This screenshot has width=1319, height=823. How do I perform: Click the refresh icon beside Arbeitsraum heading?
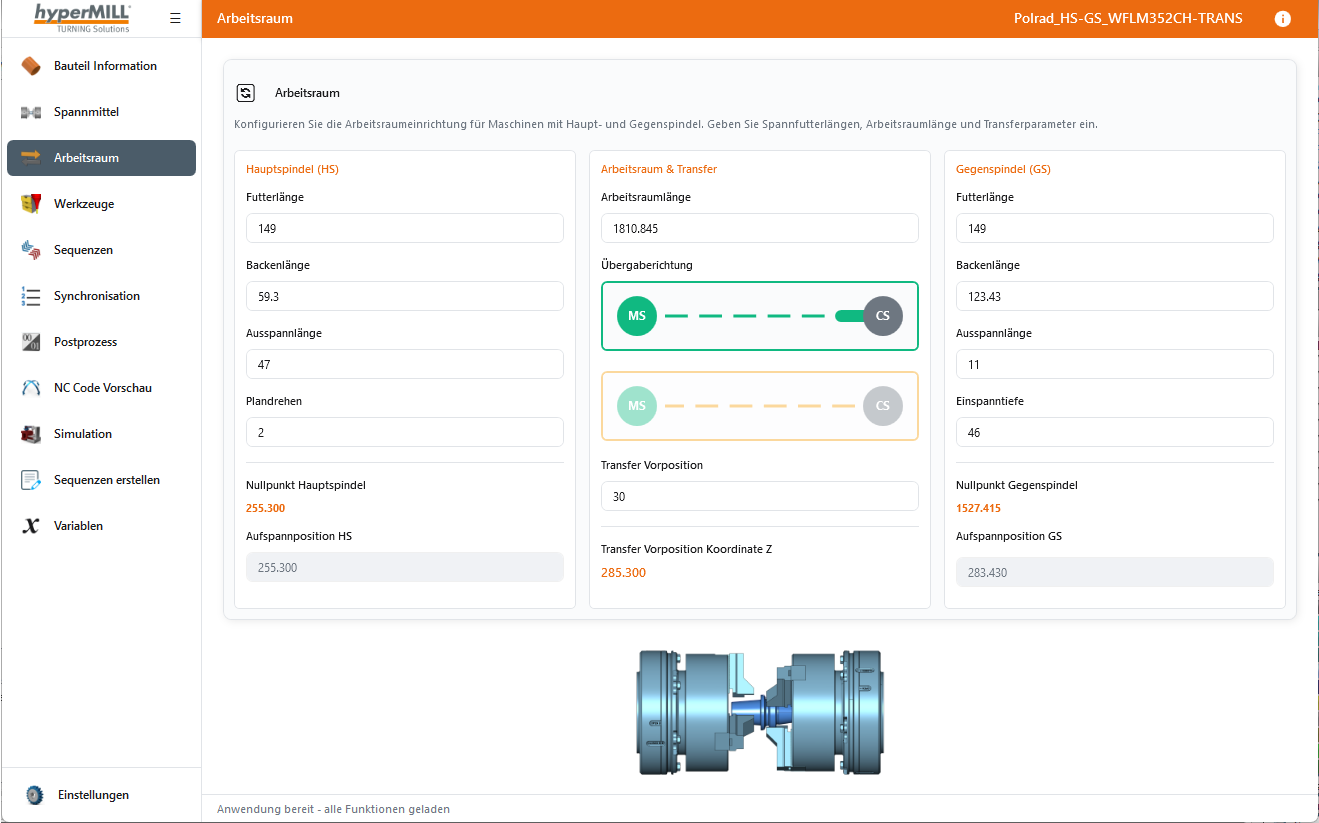tap(246, 93)
